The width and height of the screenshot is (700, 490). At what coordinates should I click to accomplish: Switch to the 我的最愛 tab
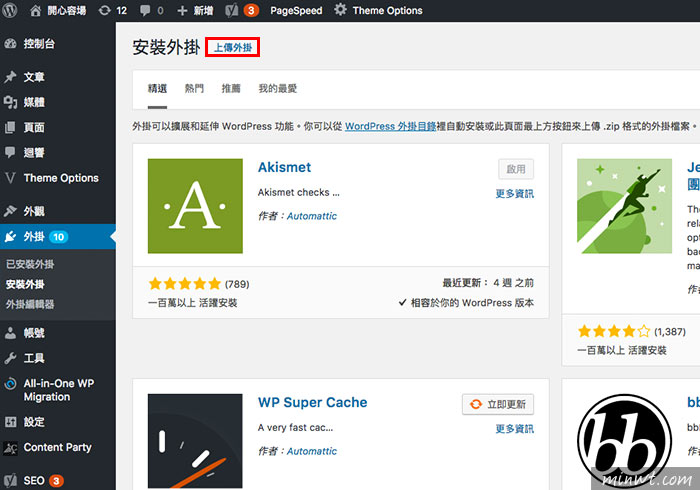[278, 89]
